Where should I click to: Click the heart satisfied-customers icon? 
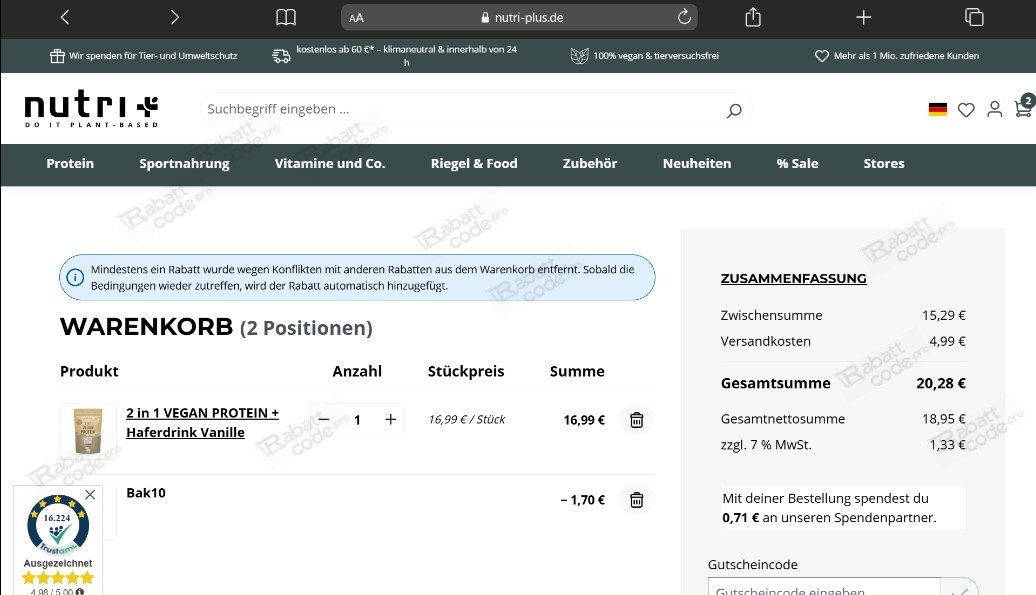[821, 56]
